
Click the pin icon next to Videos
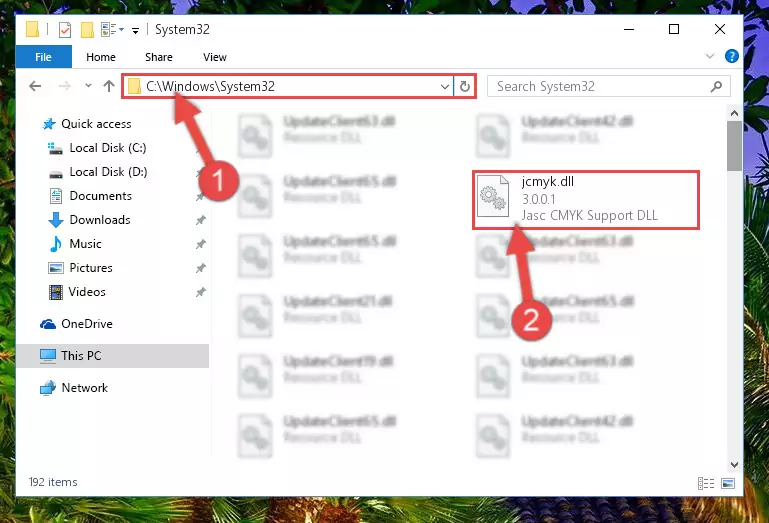[201, 292]
